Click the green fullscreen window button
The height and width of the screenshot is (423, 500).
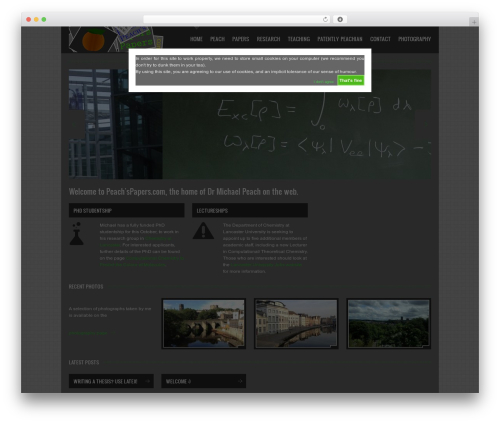44,19
